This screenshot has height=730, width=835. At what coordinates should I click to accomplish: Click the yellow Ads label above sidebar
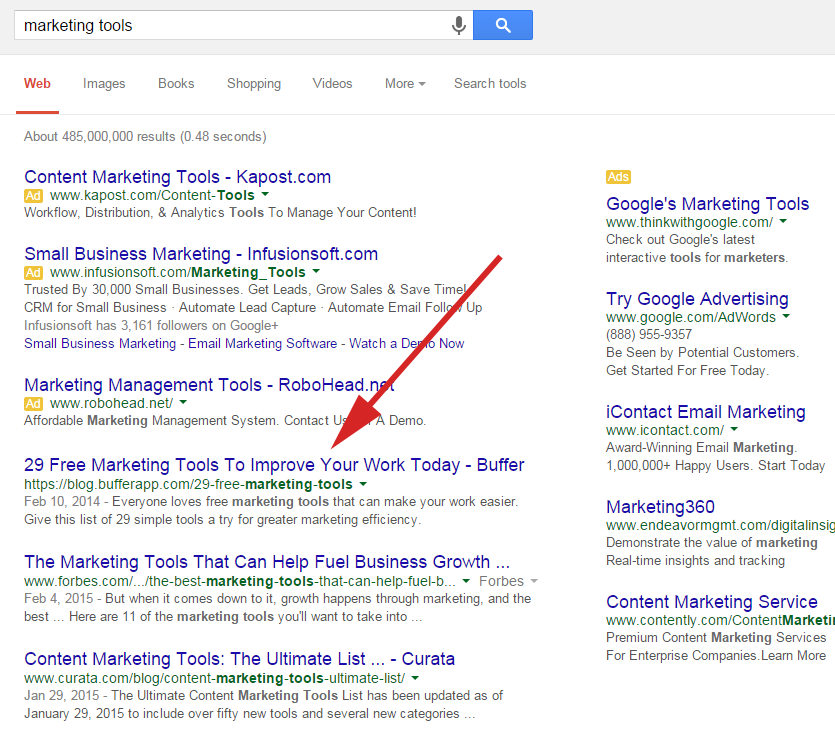[x=618, y=177]
